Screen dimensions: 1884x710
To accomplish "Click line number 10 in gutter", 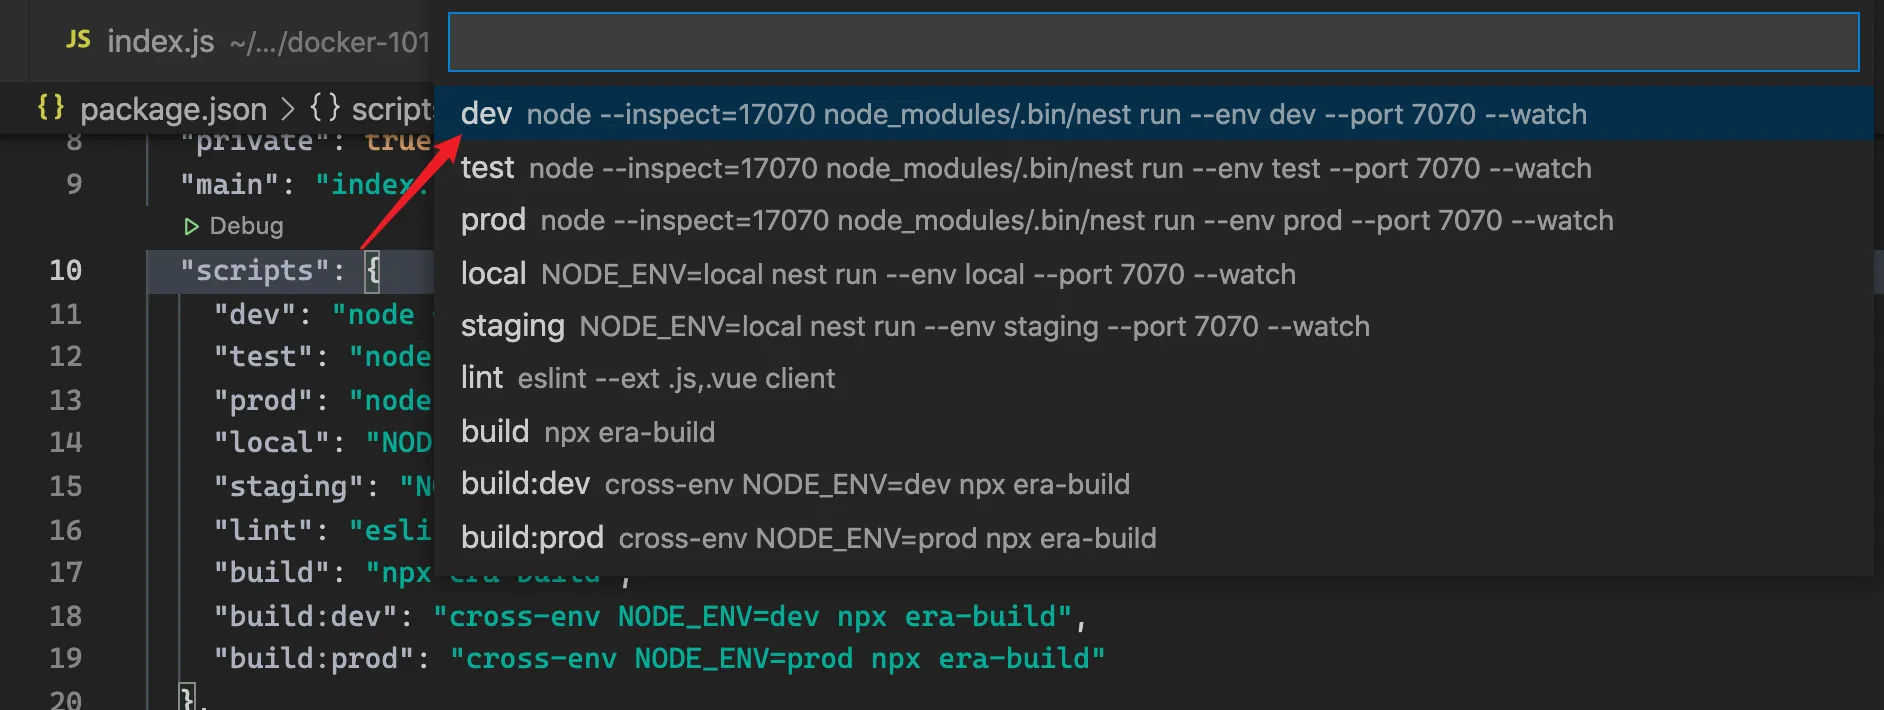I will click(x=66, y=271).
